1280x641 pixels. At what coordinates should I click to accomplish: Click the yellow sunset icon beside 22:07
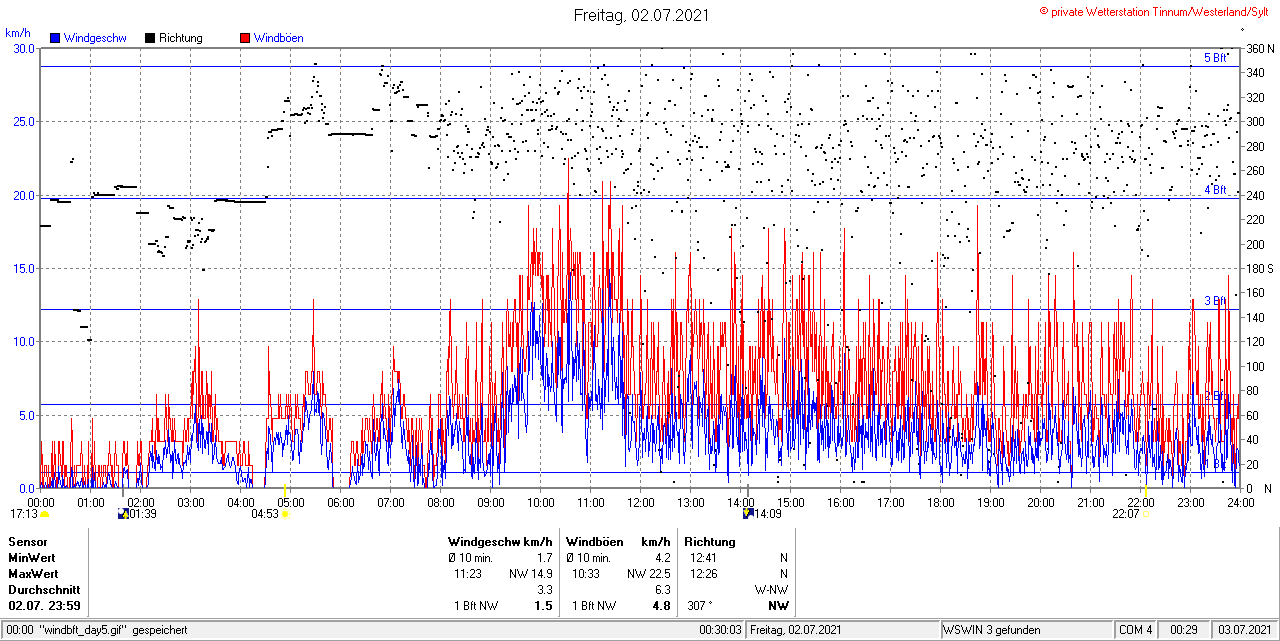point(1146,514)
